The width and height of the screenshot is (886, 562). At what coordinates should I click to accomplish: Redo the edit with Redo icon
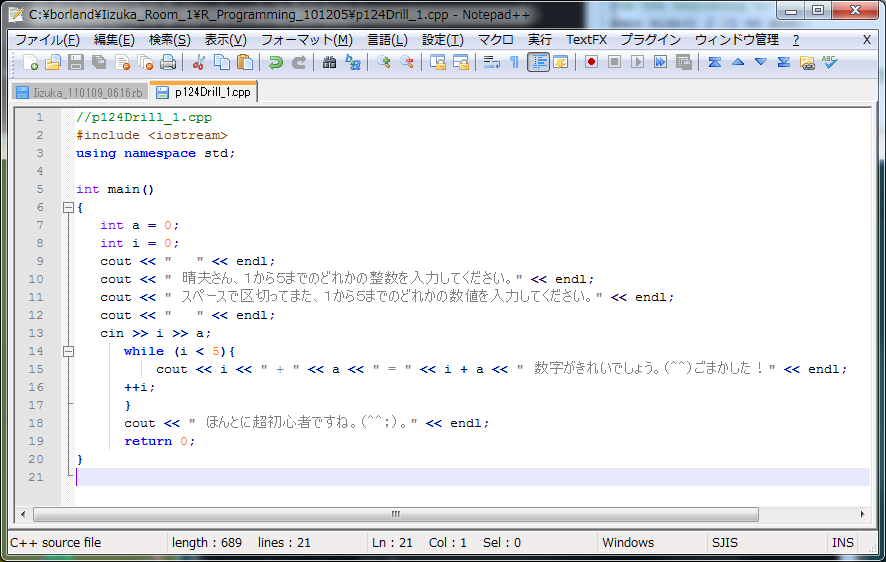pos(298,62)
